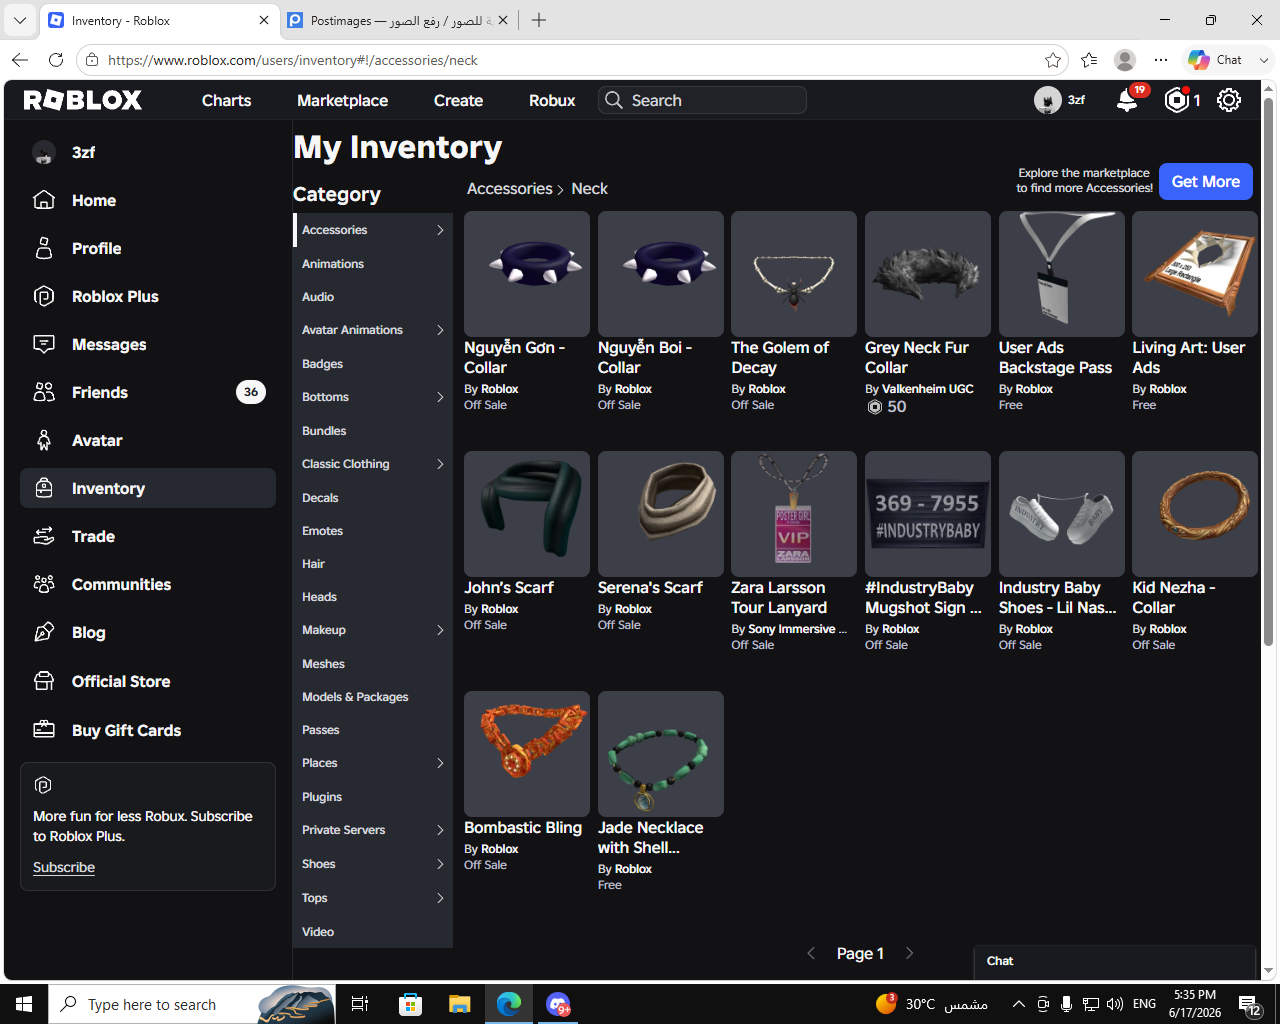Open the Robux balance icon
This screenshot has width=1280, height=1024.
(1177, 100)
